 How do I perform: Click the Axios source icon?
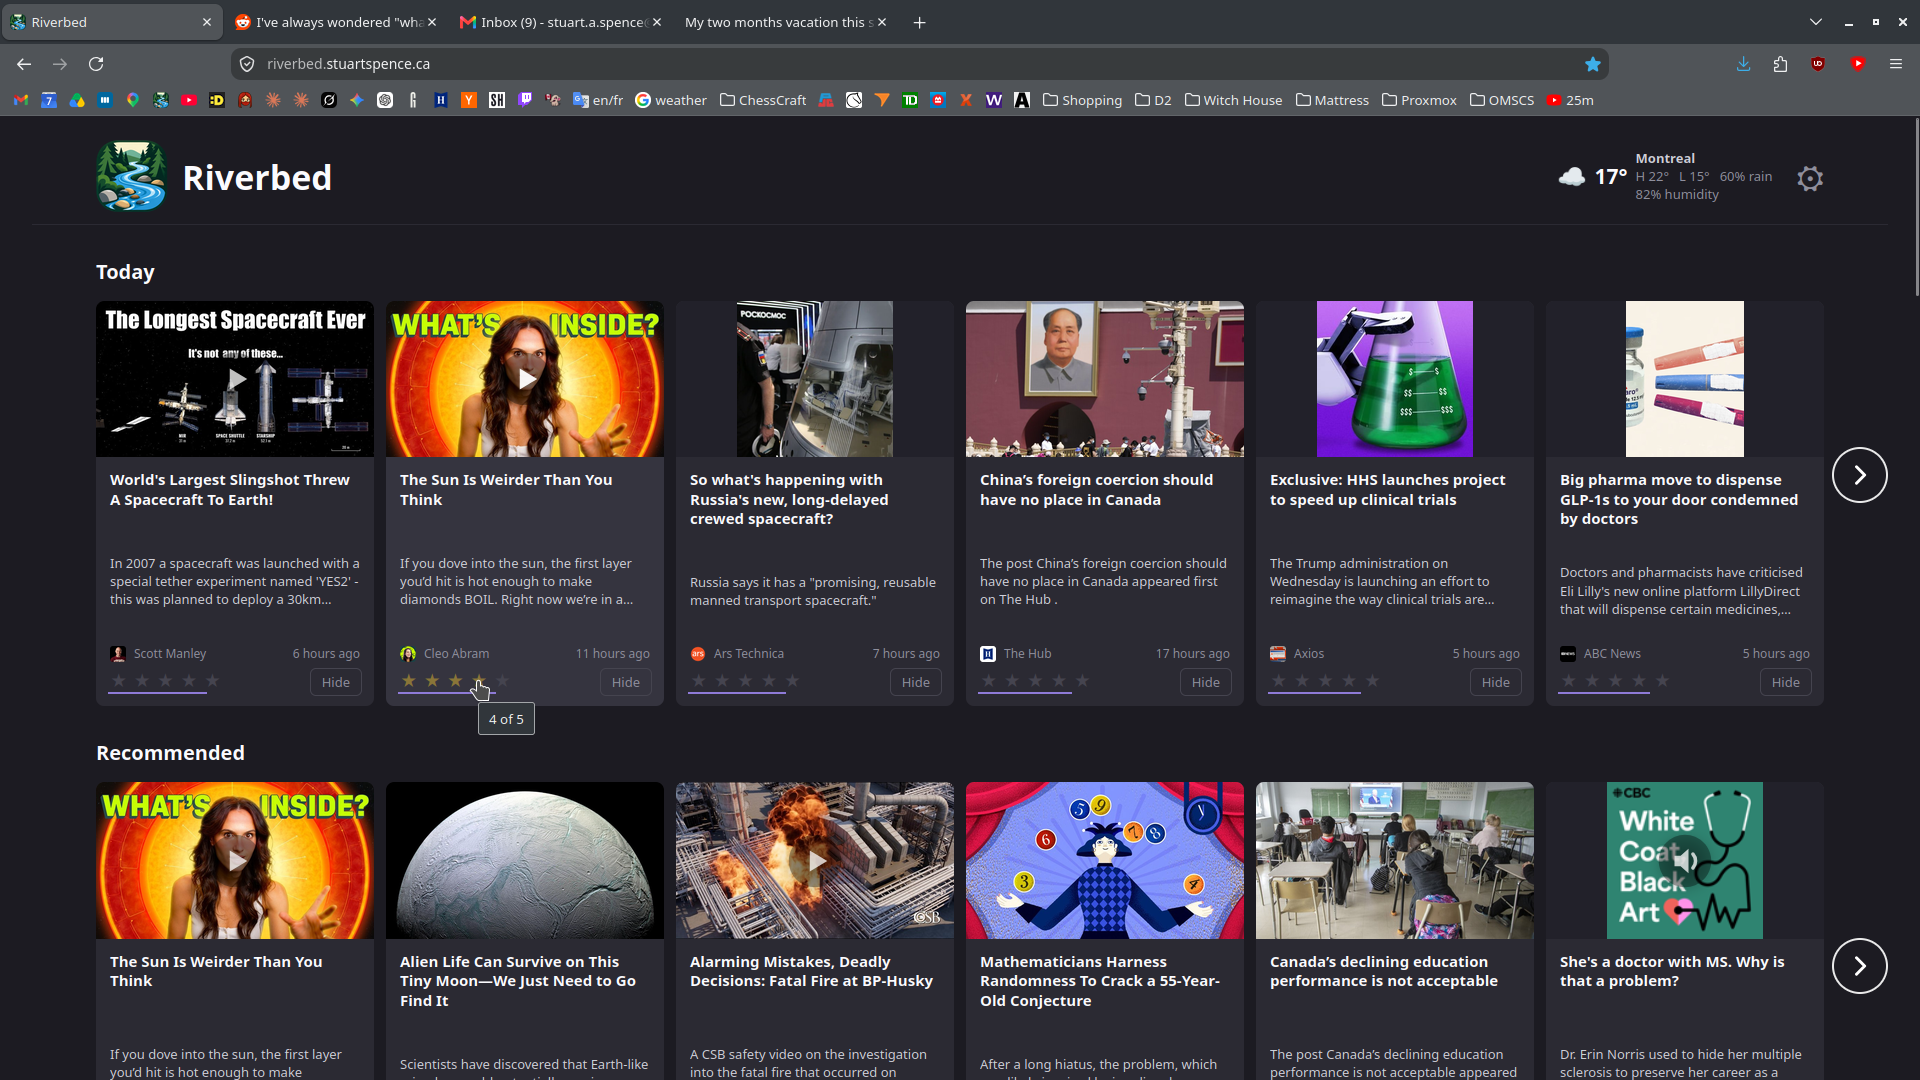tap(1278, 654)
